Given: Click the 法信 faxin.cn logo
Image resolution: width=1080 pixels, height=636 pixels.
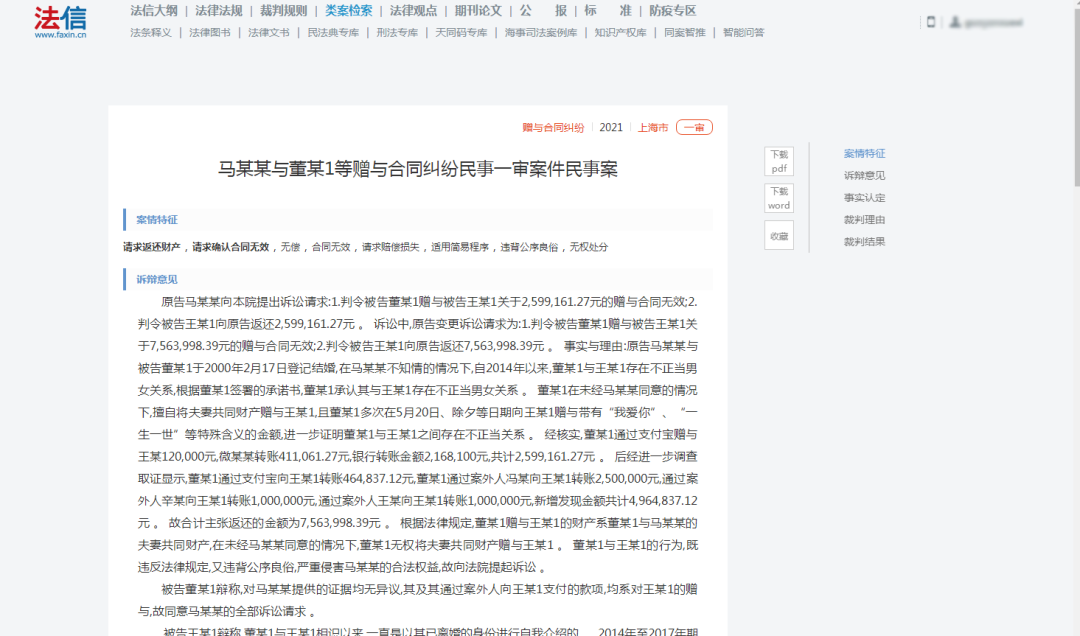Looking at the screenshot, I should [61, 22].
